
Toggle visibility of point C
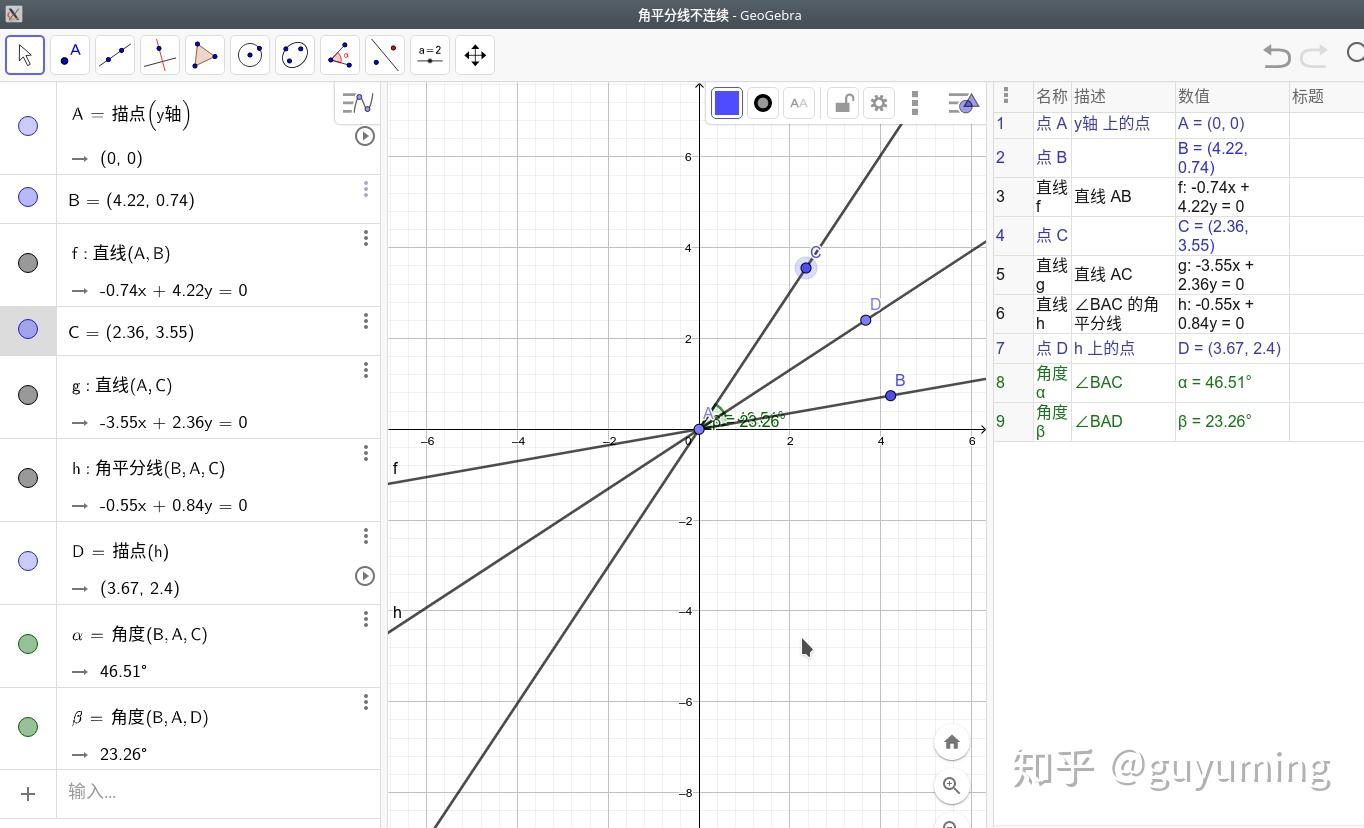pyautogui.click(x=28, y=329)
